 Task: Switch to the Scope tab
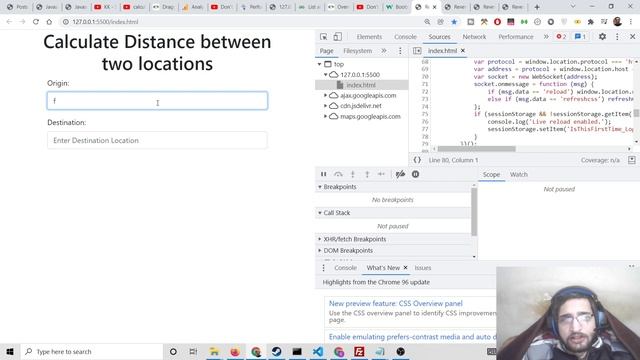pos(491,174)
